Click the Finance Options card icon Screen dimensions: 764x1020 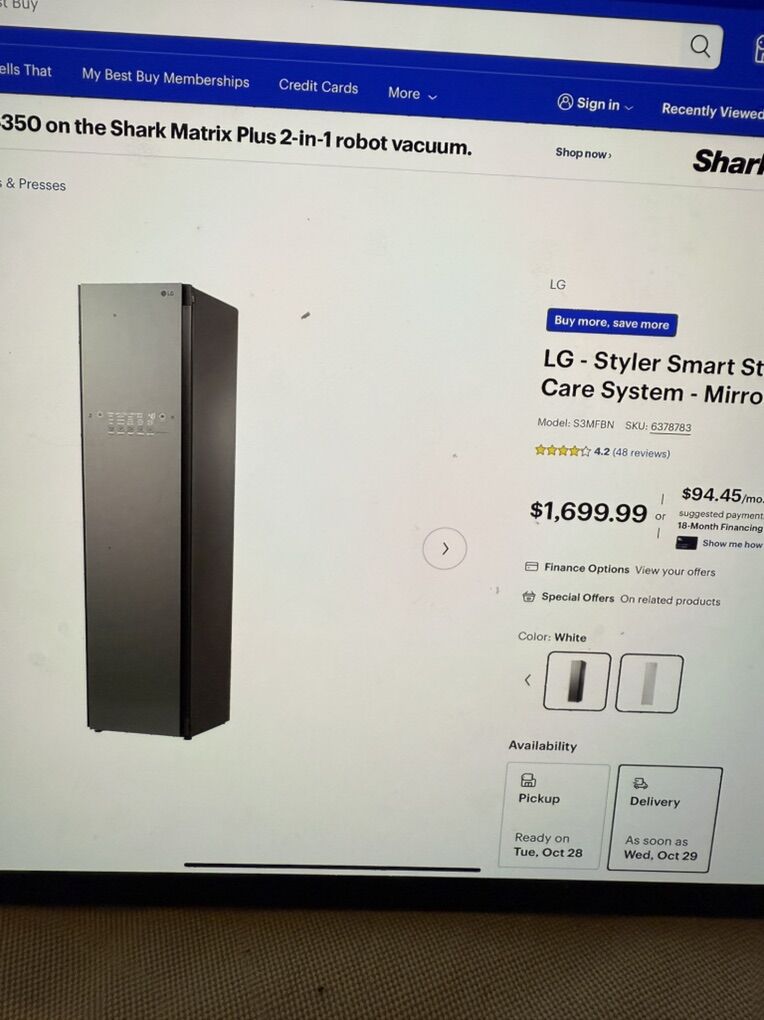coord(531,567)
